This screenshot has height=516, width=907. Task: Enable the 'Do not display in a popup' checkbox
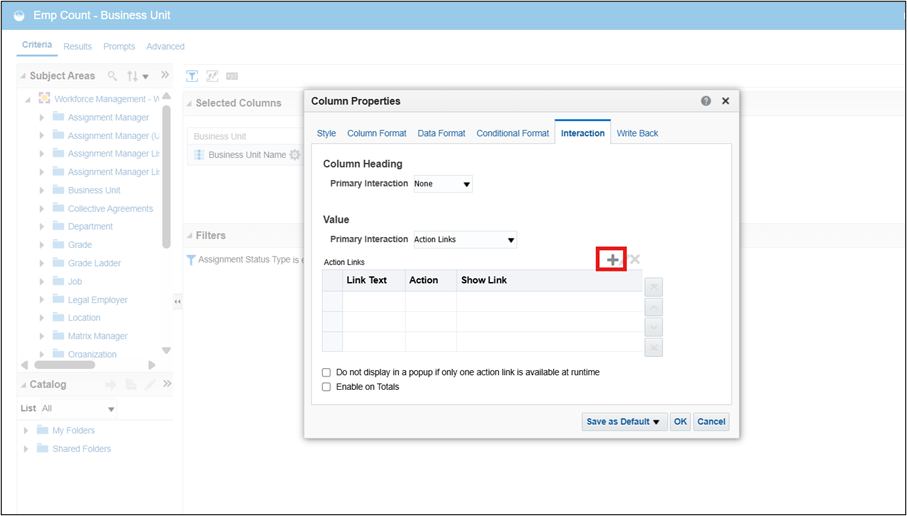click(327, 372)
